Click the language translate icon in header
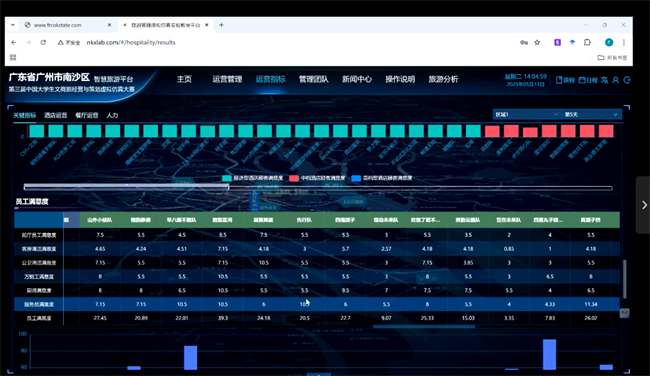650x376 pixels. pyautogui.click(x=605, y=80)
